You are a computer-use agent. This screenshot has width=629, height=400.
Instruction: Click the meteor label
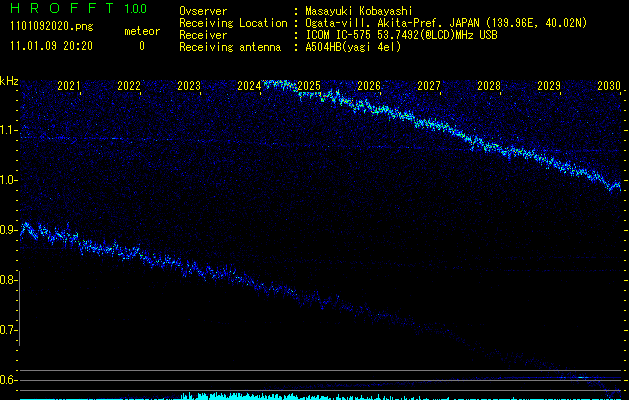[142, 31]
